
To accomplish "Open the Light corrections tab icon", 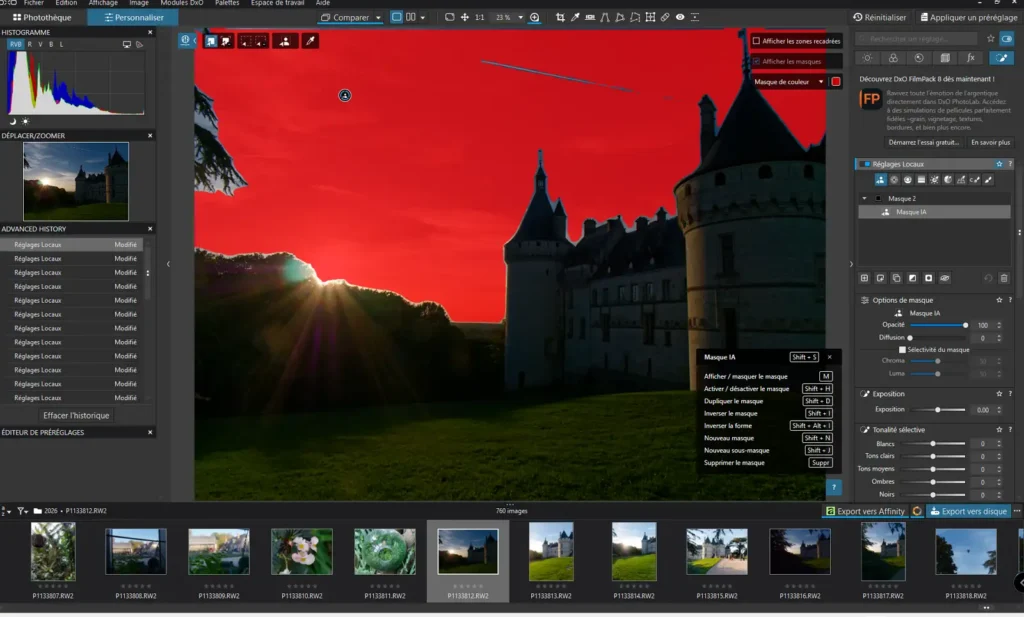I will tap(867, 58).
